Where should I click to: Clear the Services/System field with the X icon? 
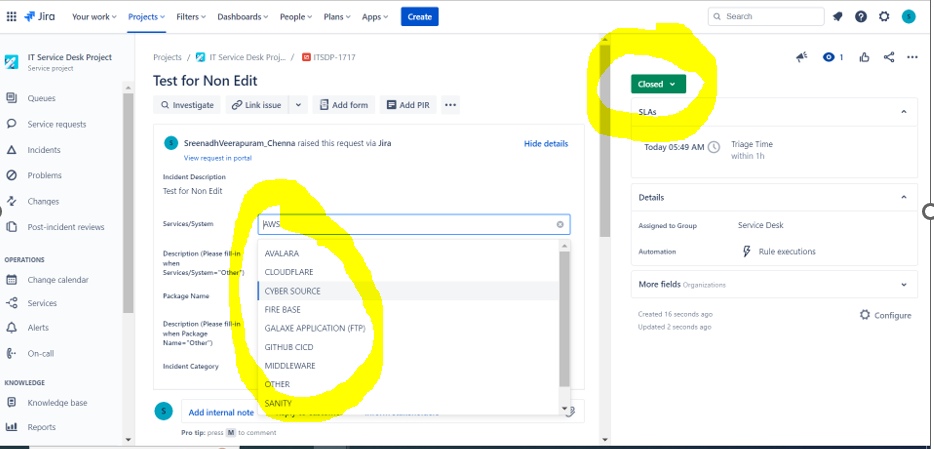[560, 224]
